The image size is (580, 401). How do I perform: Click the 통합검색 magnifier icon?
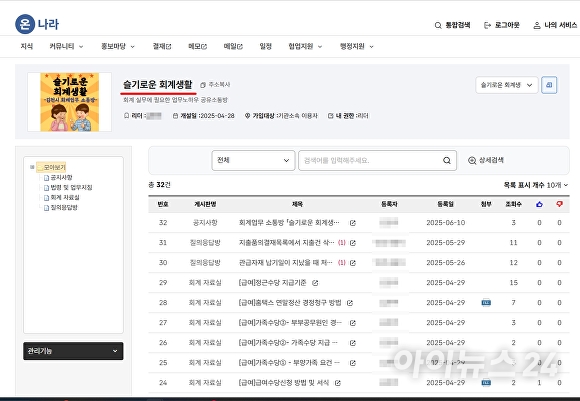point(438,25)
